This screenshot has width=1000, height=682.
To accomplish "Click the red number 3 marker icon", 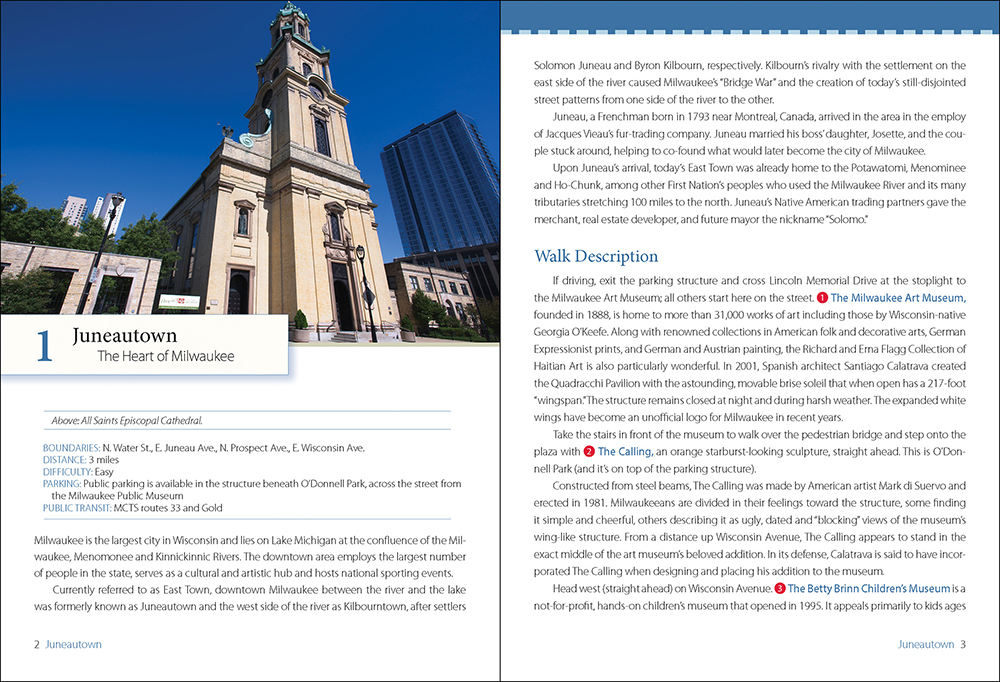I will point(780,589).
